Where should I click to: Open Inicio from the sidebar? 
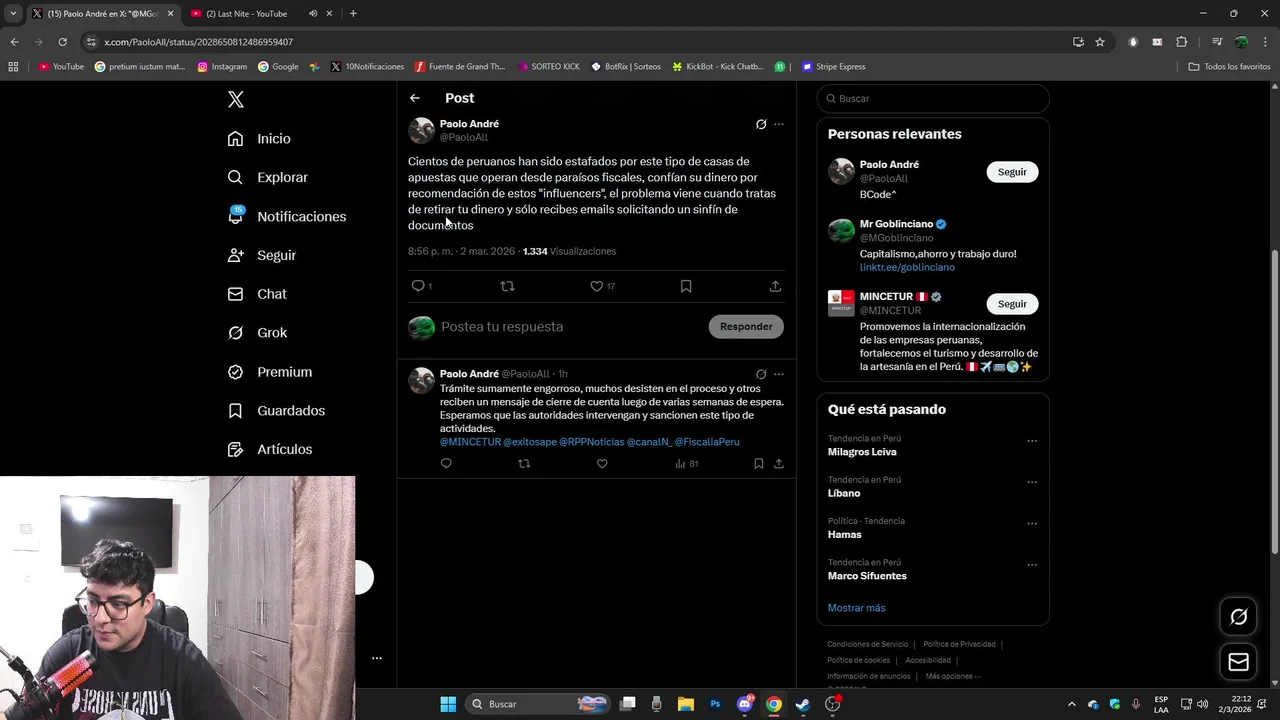click(x=259, y=139)
